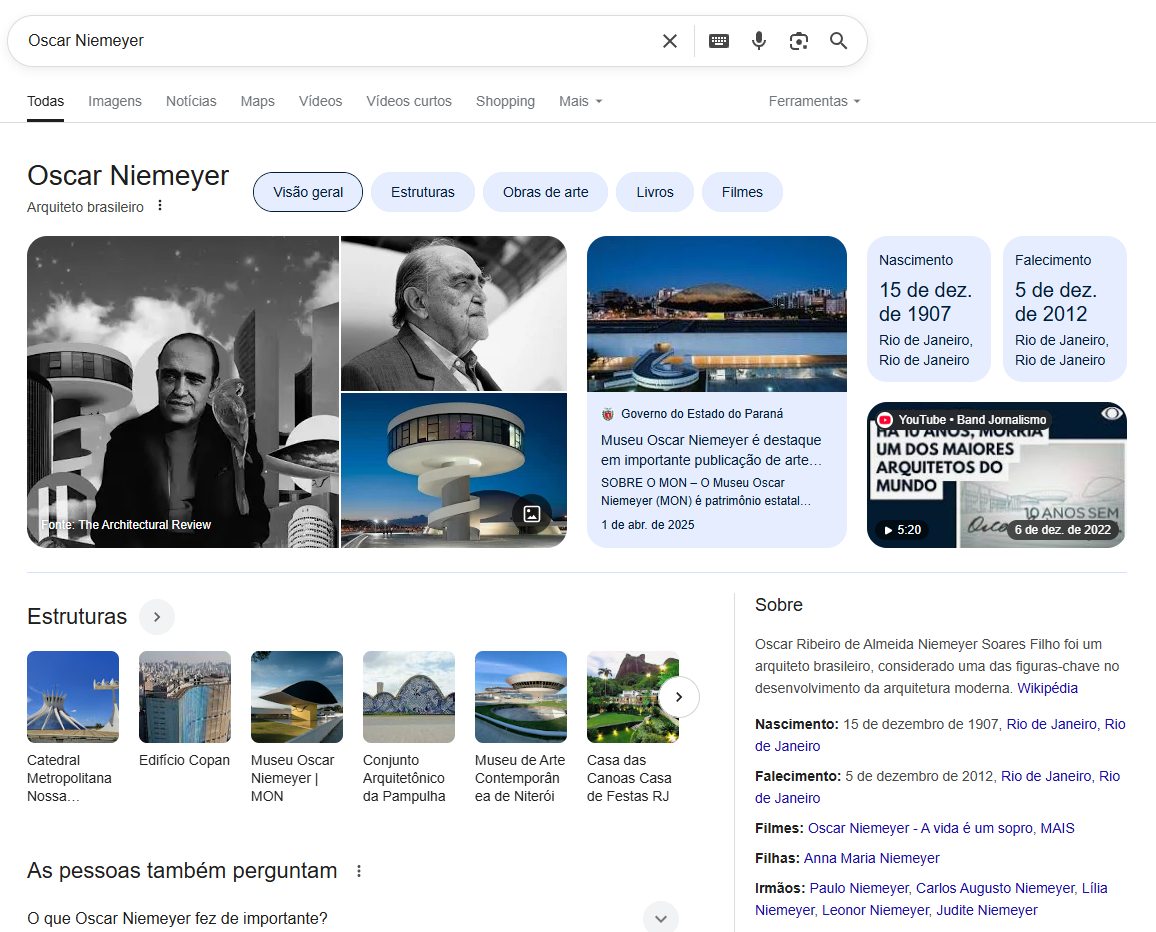
Task: Open the three-dot menu beside Arquiteto brasileiro
Action: click(160, 206)
